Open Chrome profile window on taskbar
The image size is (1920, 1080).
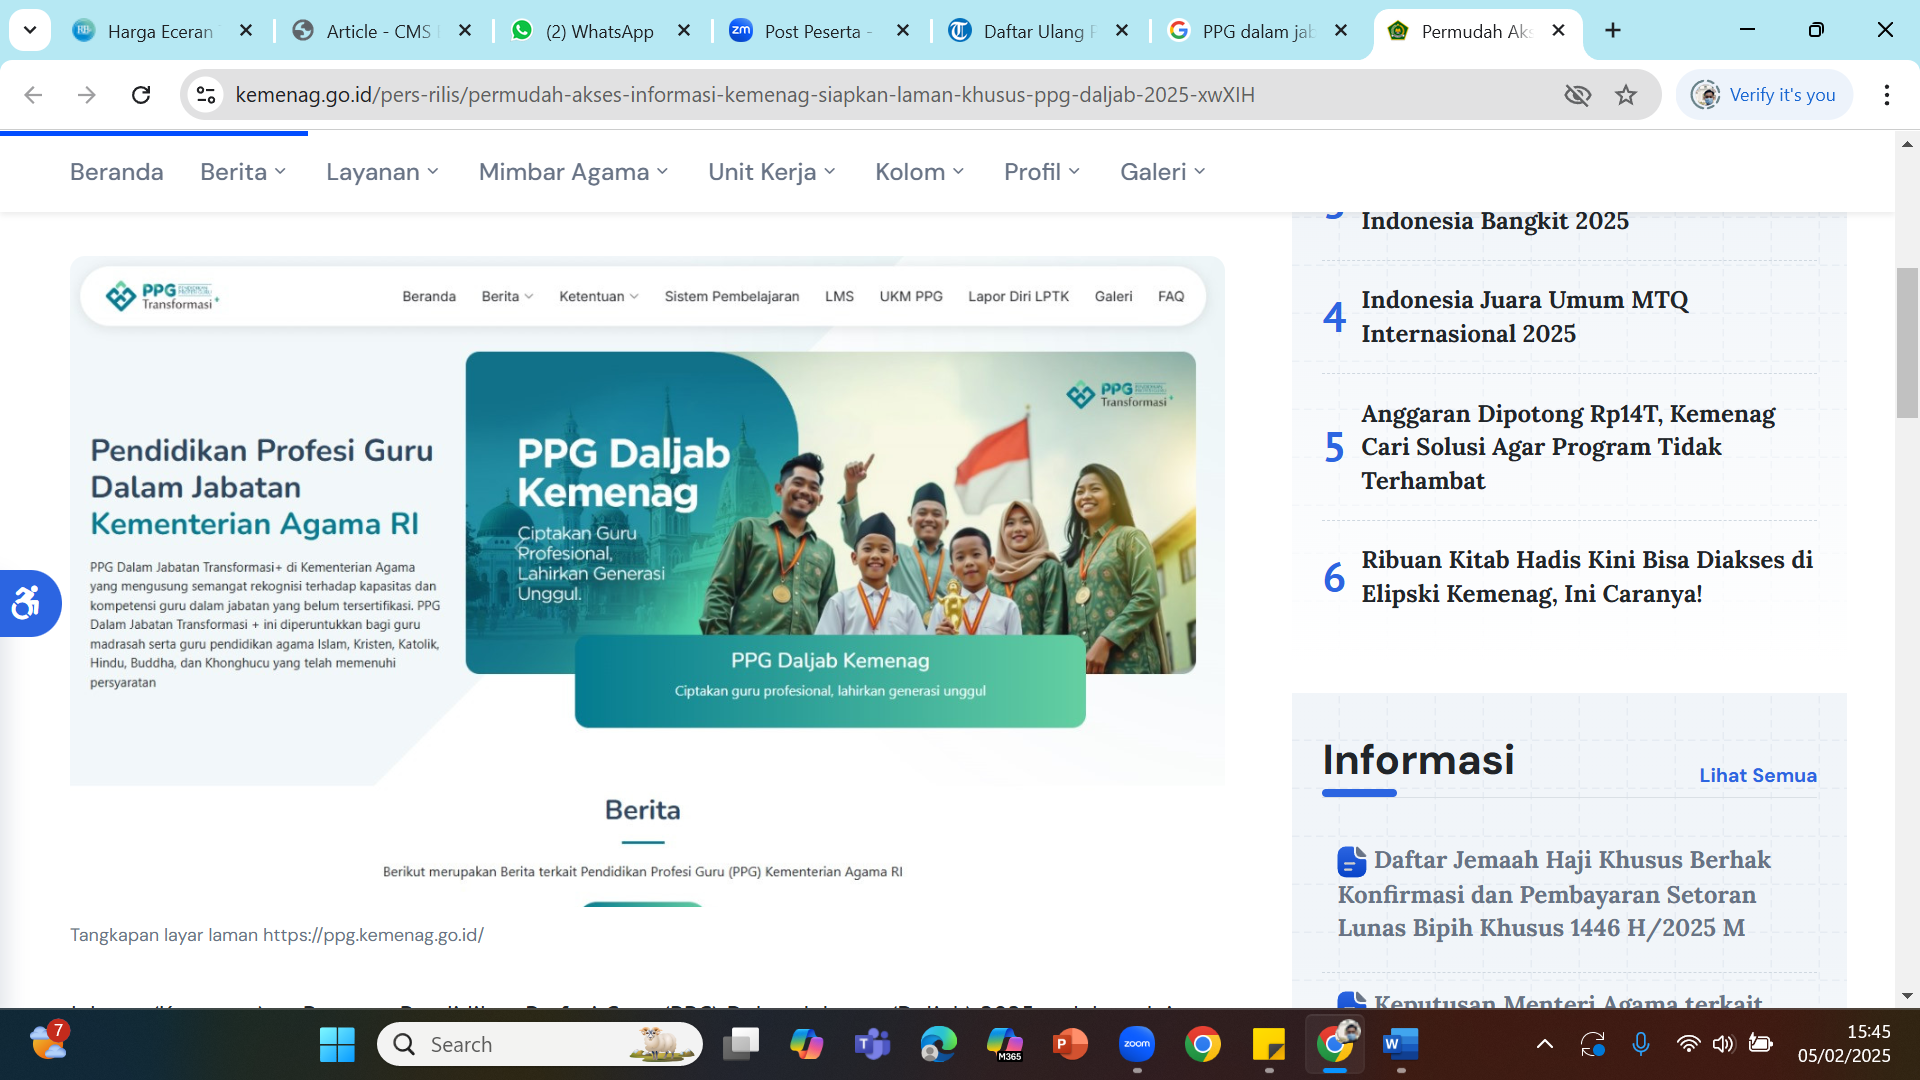point(1335,1045)
